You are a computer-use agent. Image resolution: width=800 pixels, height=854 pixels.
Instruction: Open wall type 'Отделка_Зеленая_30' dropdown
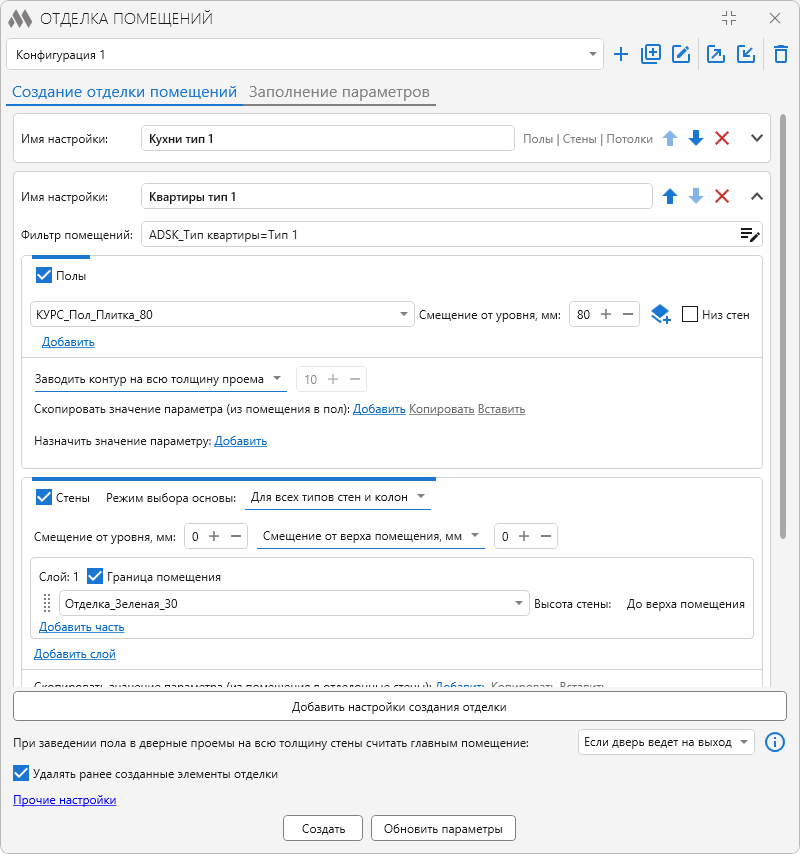[x=294, y=603]
